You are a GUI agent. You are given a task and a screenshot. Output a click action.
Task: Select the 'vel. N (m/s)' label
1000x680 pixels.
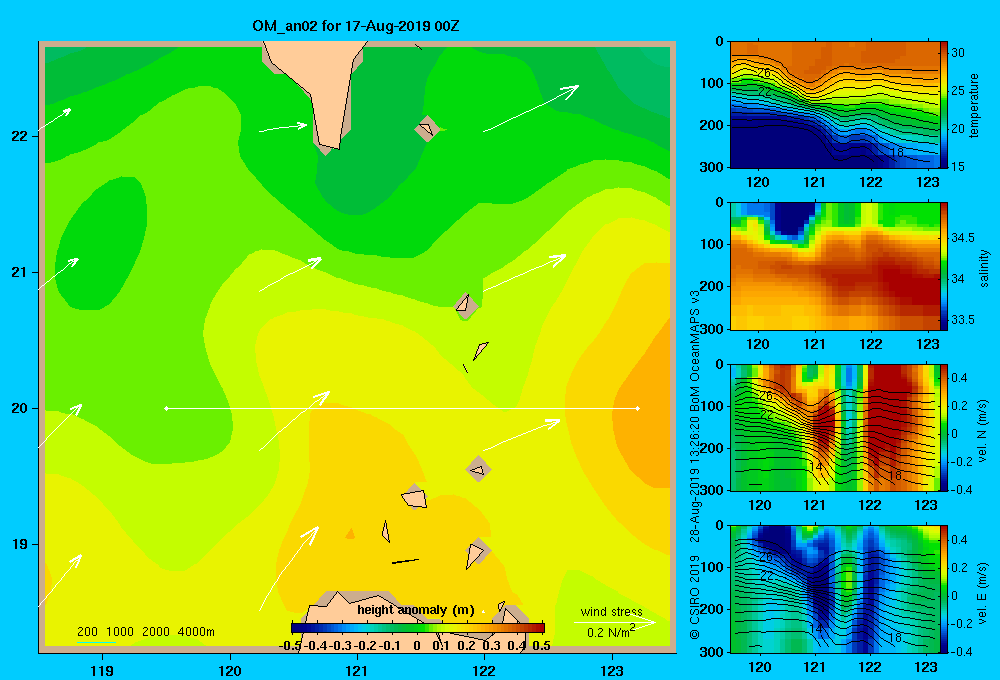tap(983, 431)
